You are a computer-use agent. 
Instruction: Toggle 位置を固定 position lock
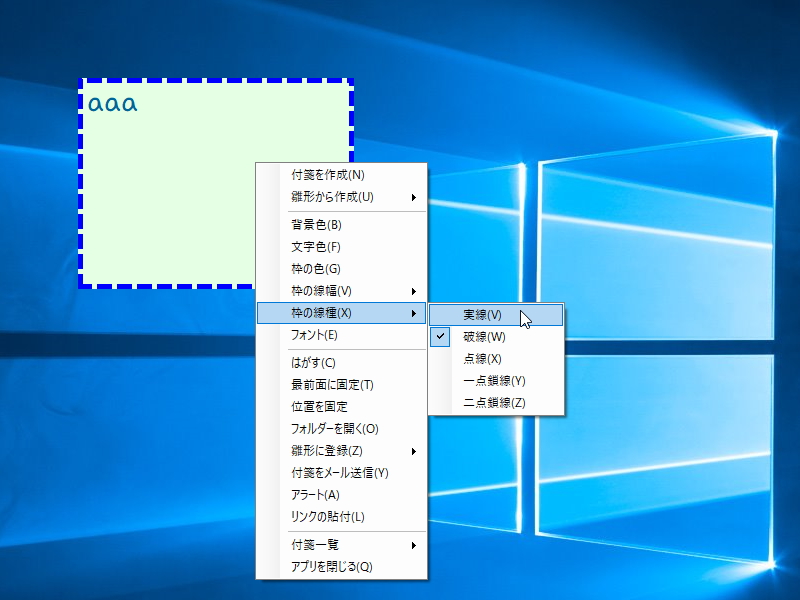point(341,407)
